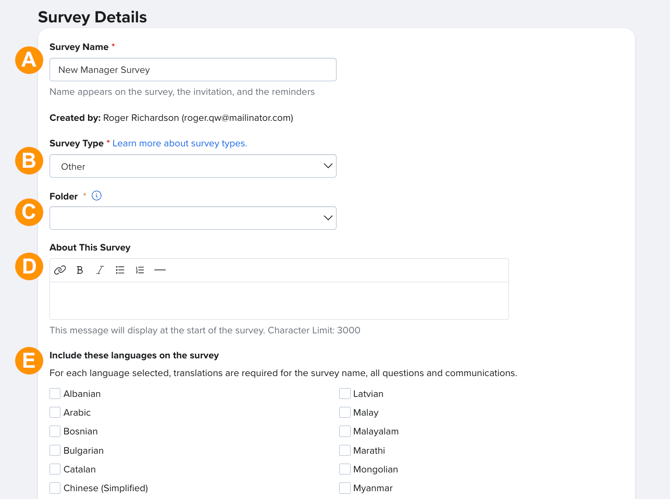Insert a numbered list
Screen dimensions: 670x499
point(140,270)
